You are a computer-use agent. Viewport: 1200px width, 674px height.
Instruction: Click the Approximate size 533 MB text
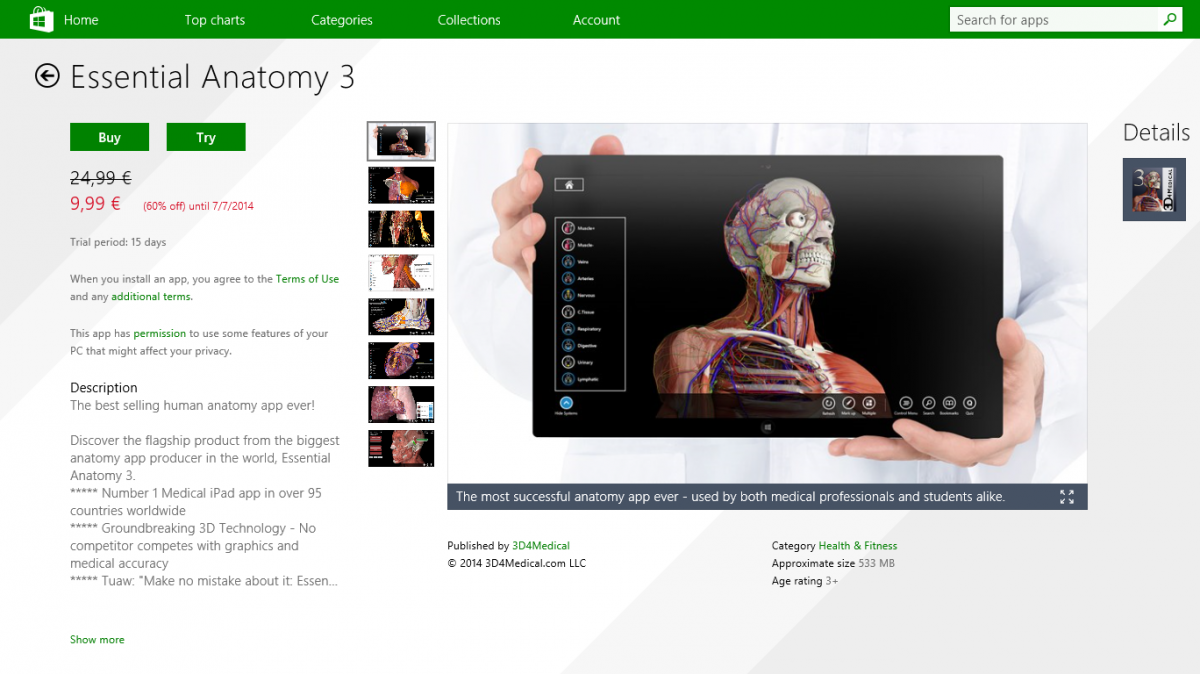click(833, 564)
